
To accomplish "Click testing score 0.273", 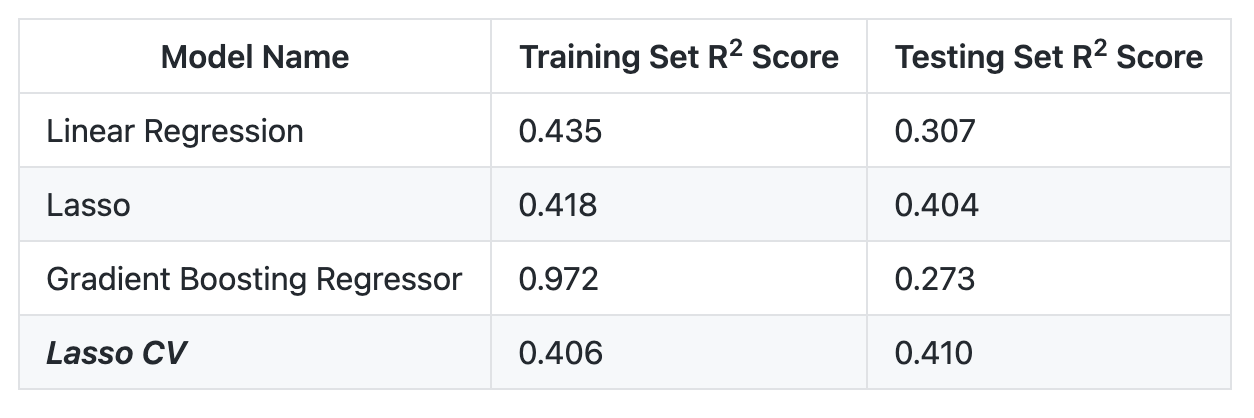I will pos(935,279).
